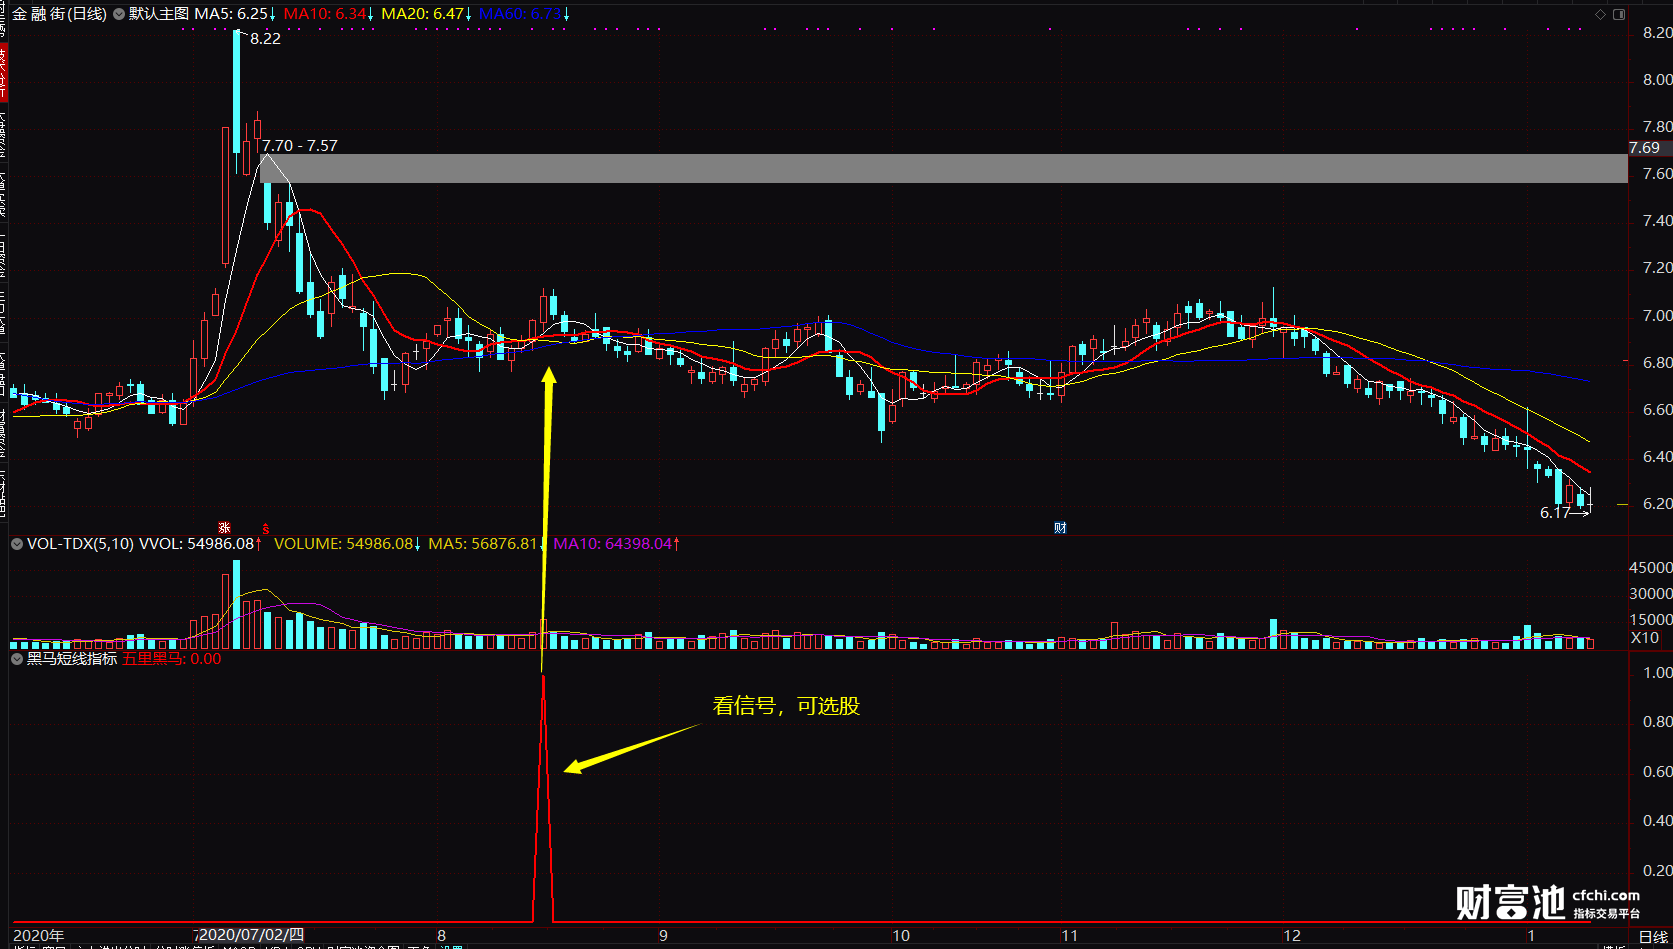1673x949 pixels.
Task: Click the 8.00 price axis value
Action: [x=1657, y=80]
